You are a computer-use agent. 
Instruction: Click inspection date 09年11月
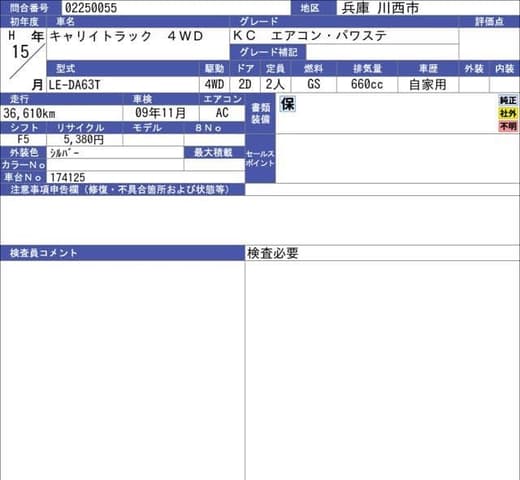(160, 113)
